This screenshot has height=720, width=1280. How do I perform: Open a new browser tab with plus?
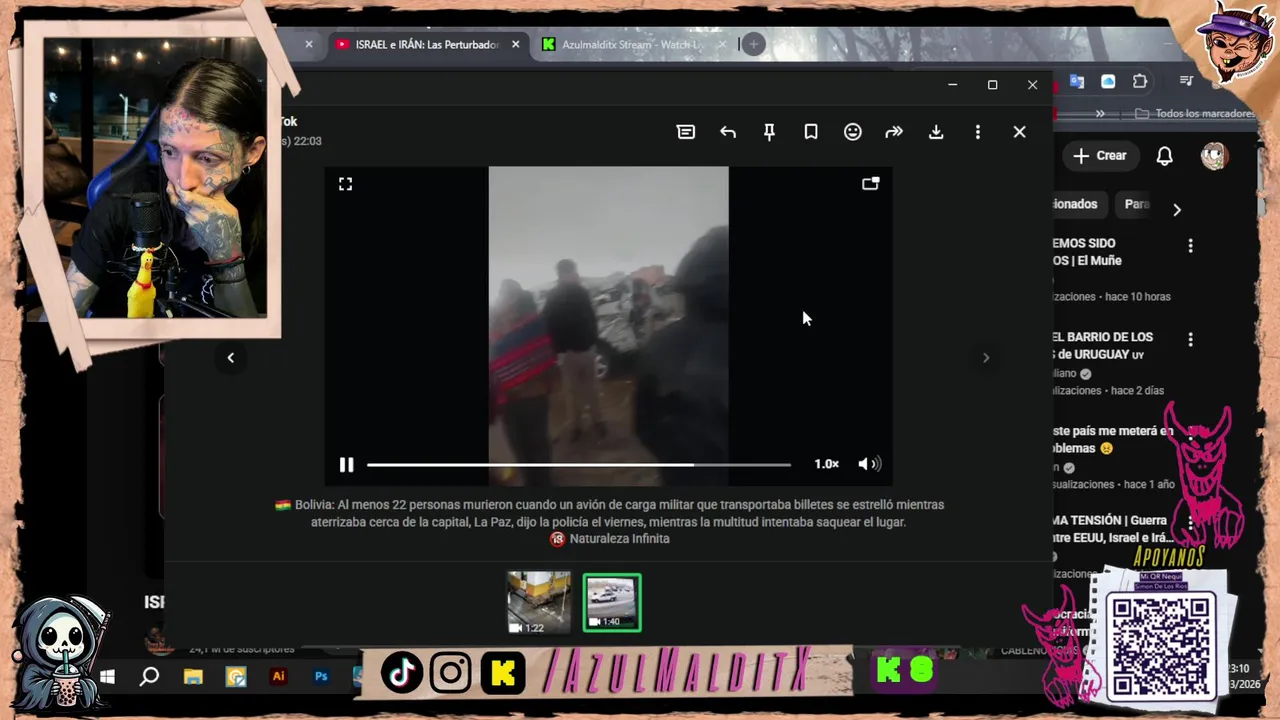click(x=753, y=44)
